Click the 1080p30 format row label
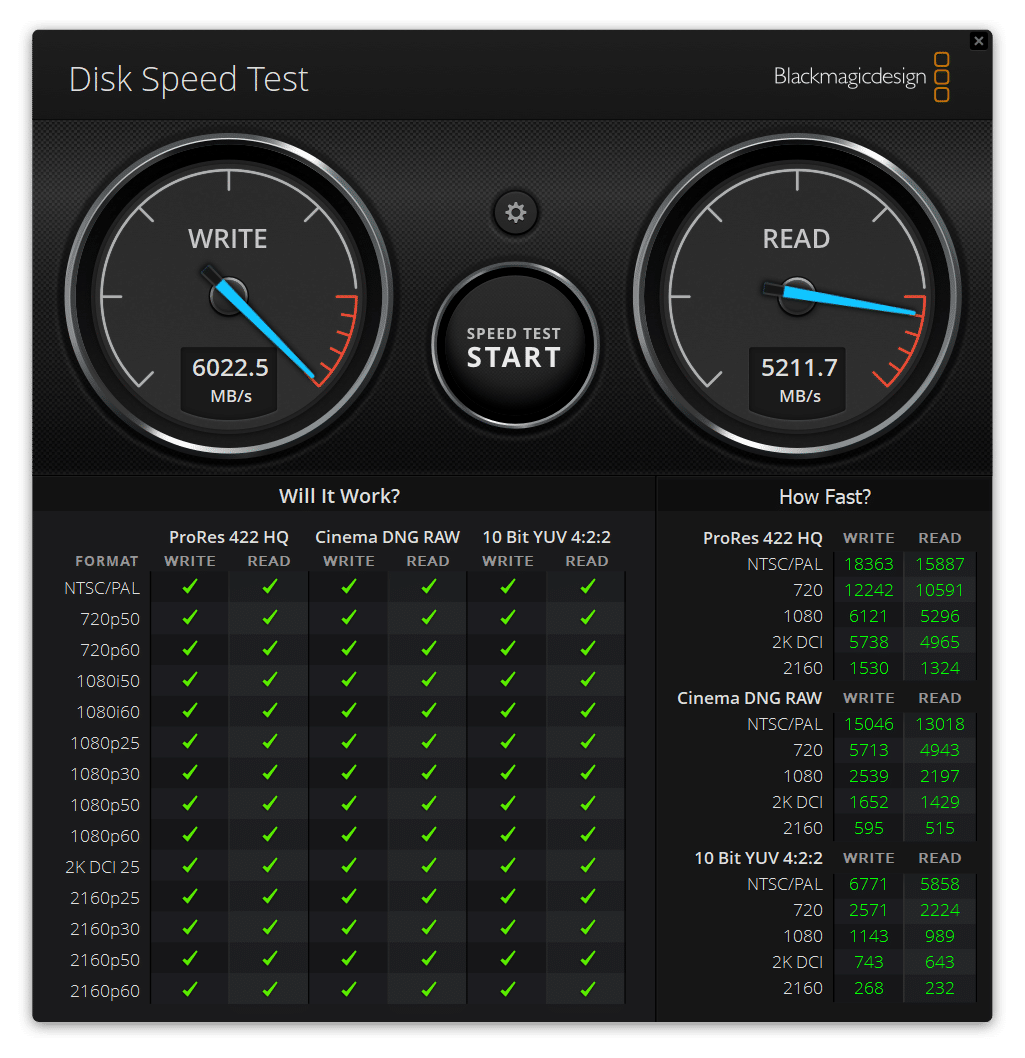 [x=105, y=774]
